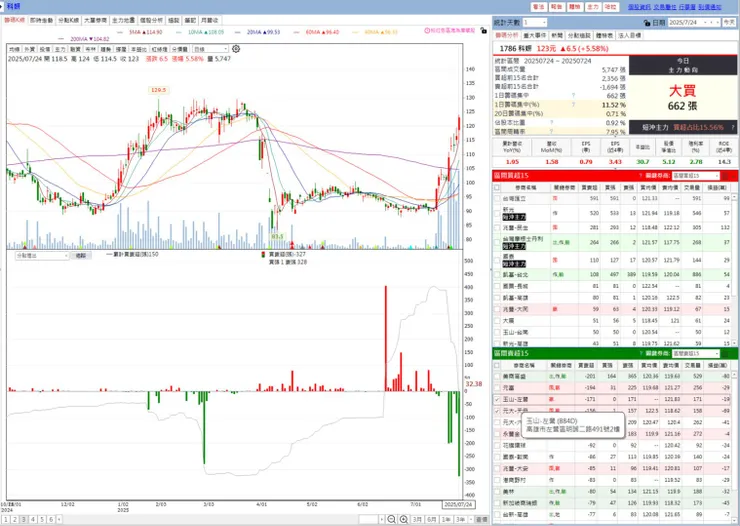This screenshot has width=740, height=526.
Task: Switch to 個股分析 tab
Action: [x=151, y=21]
